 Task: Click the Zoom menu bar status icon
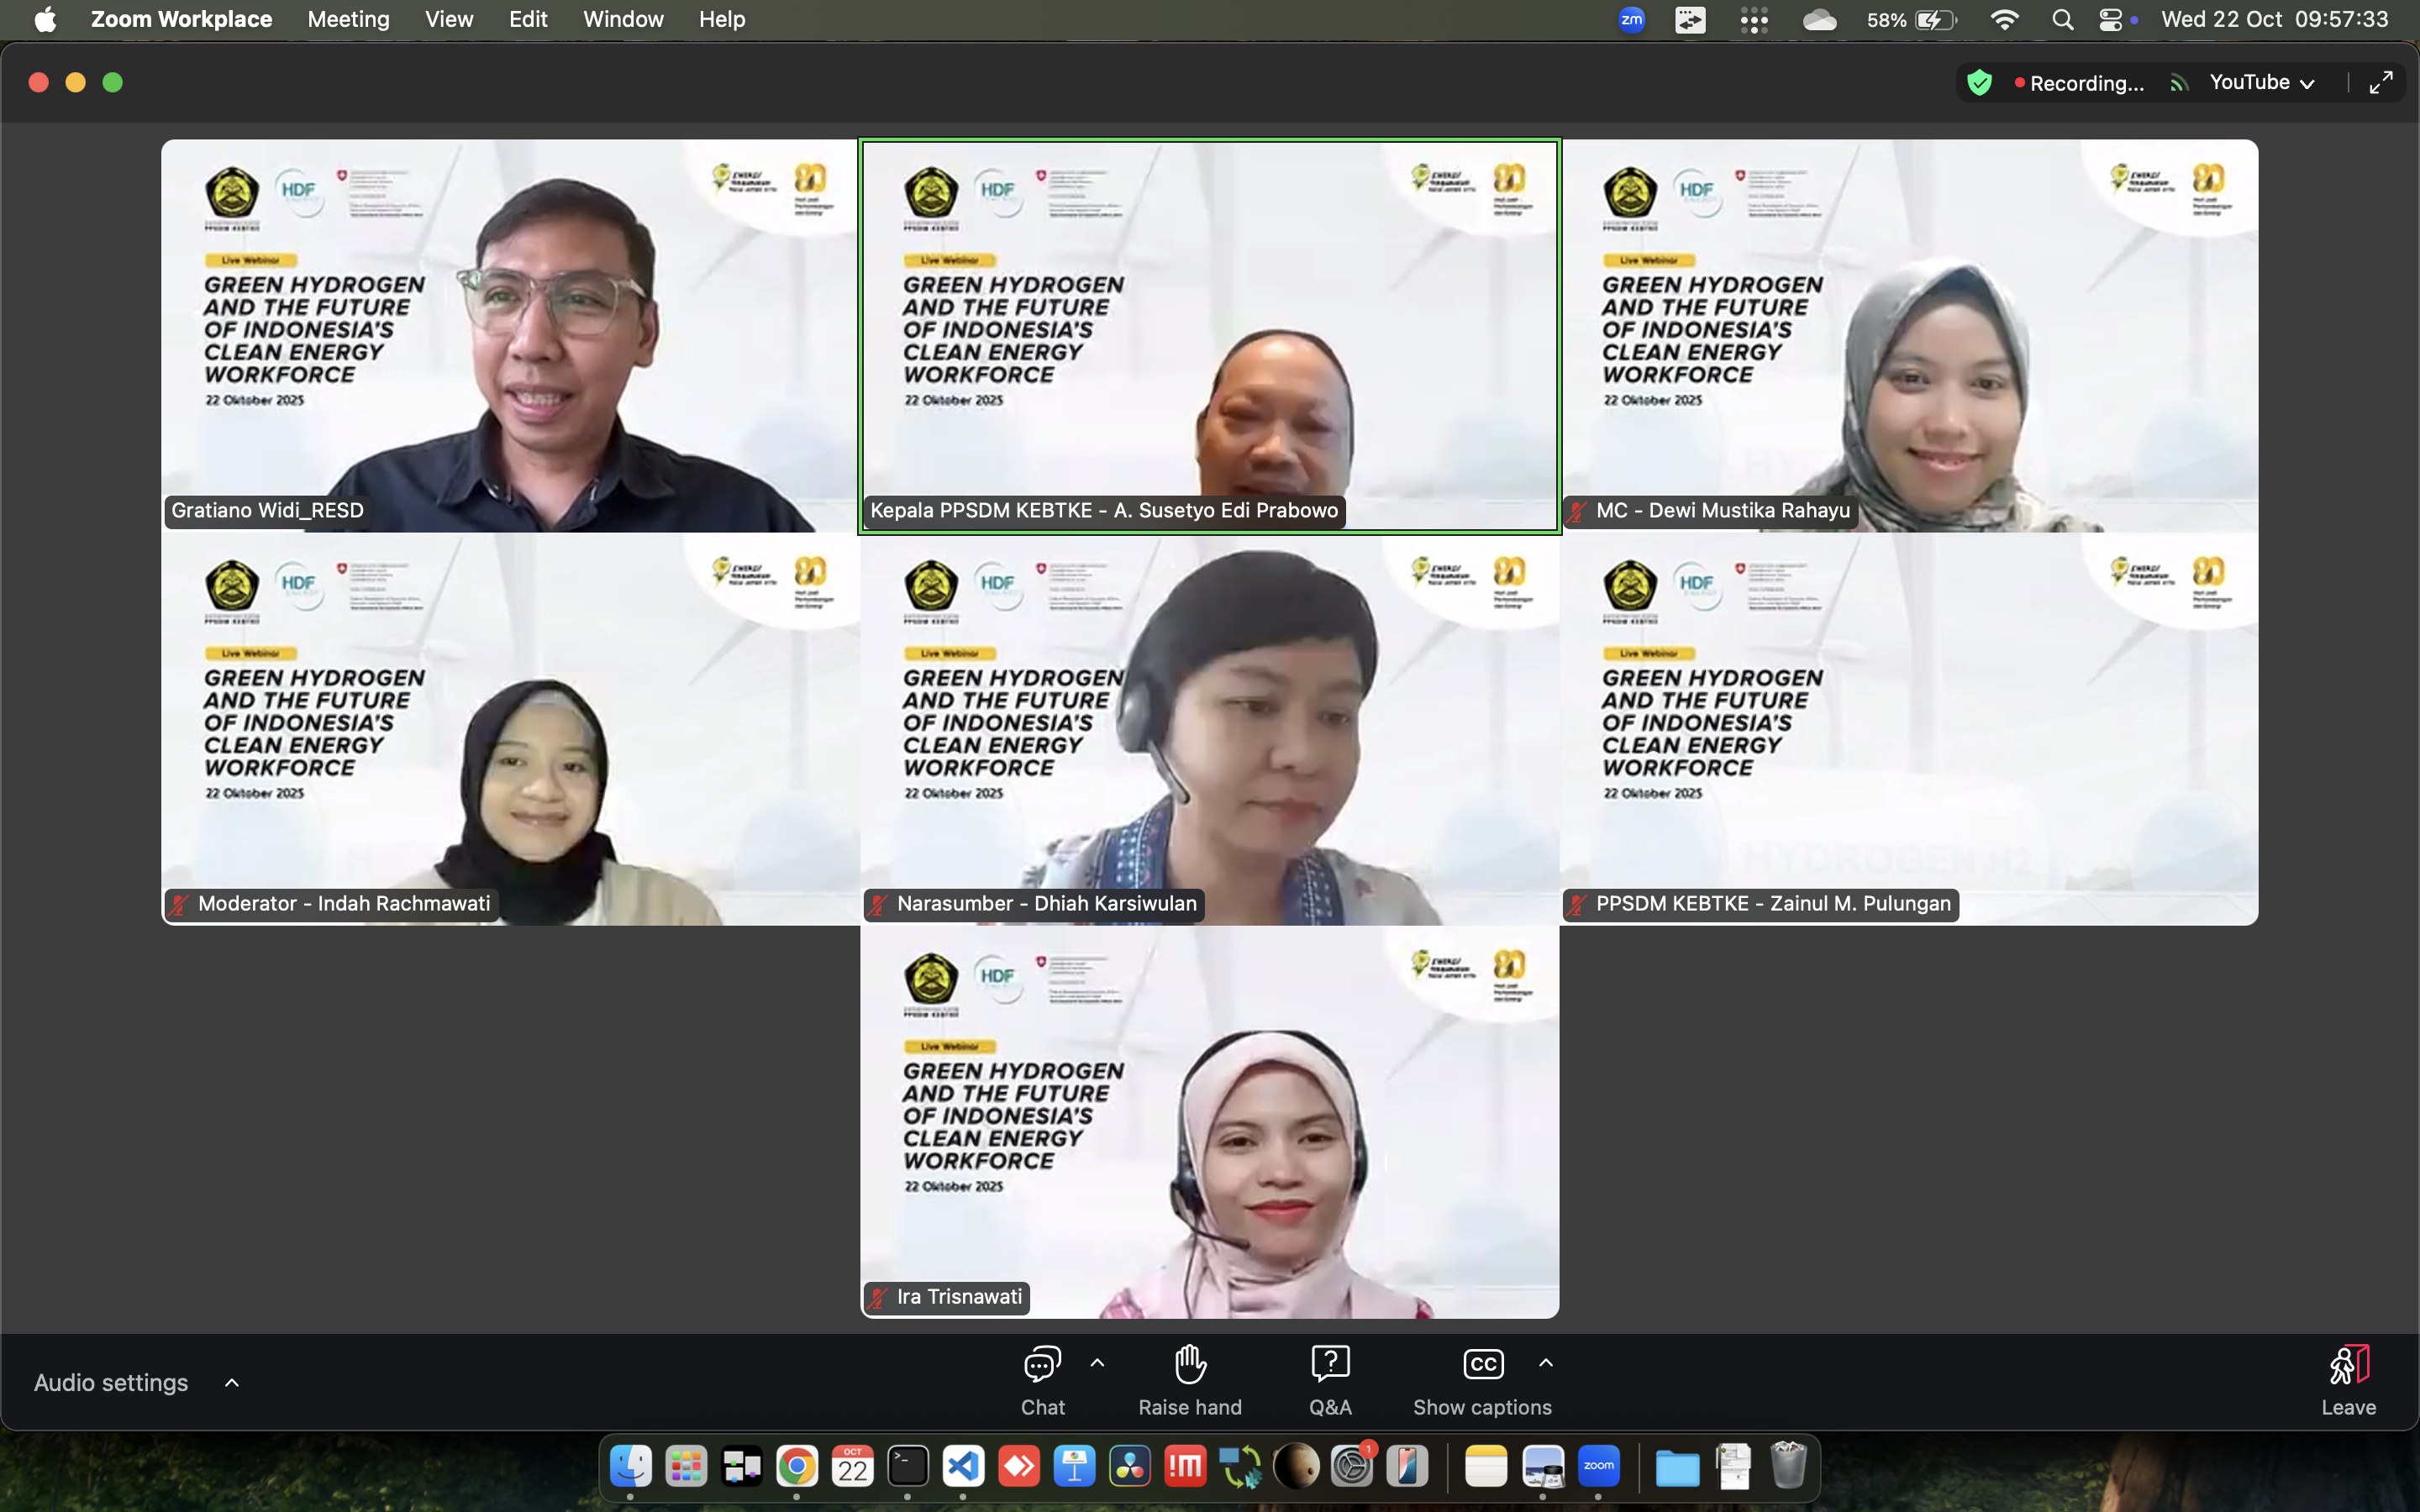(1631, 20)
